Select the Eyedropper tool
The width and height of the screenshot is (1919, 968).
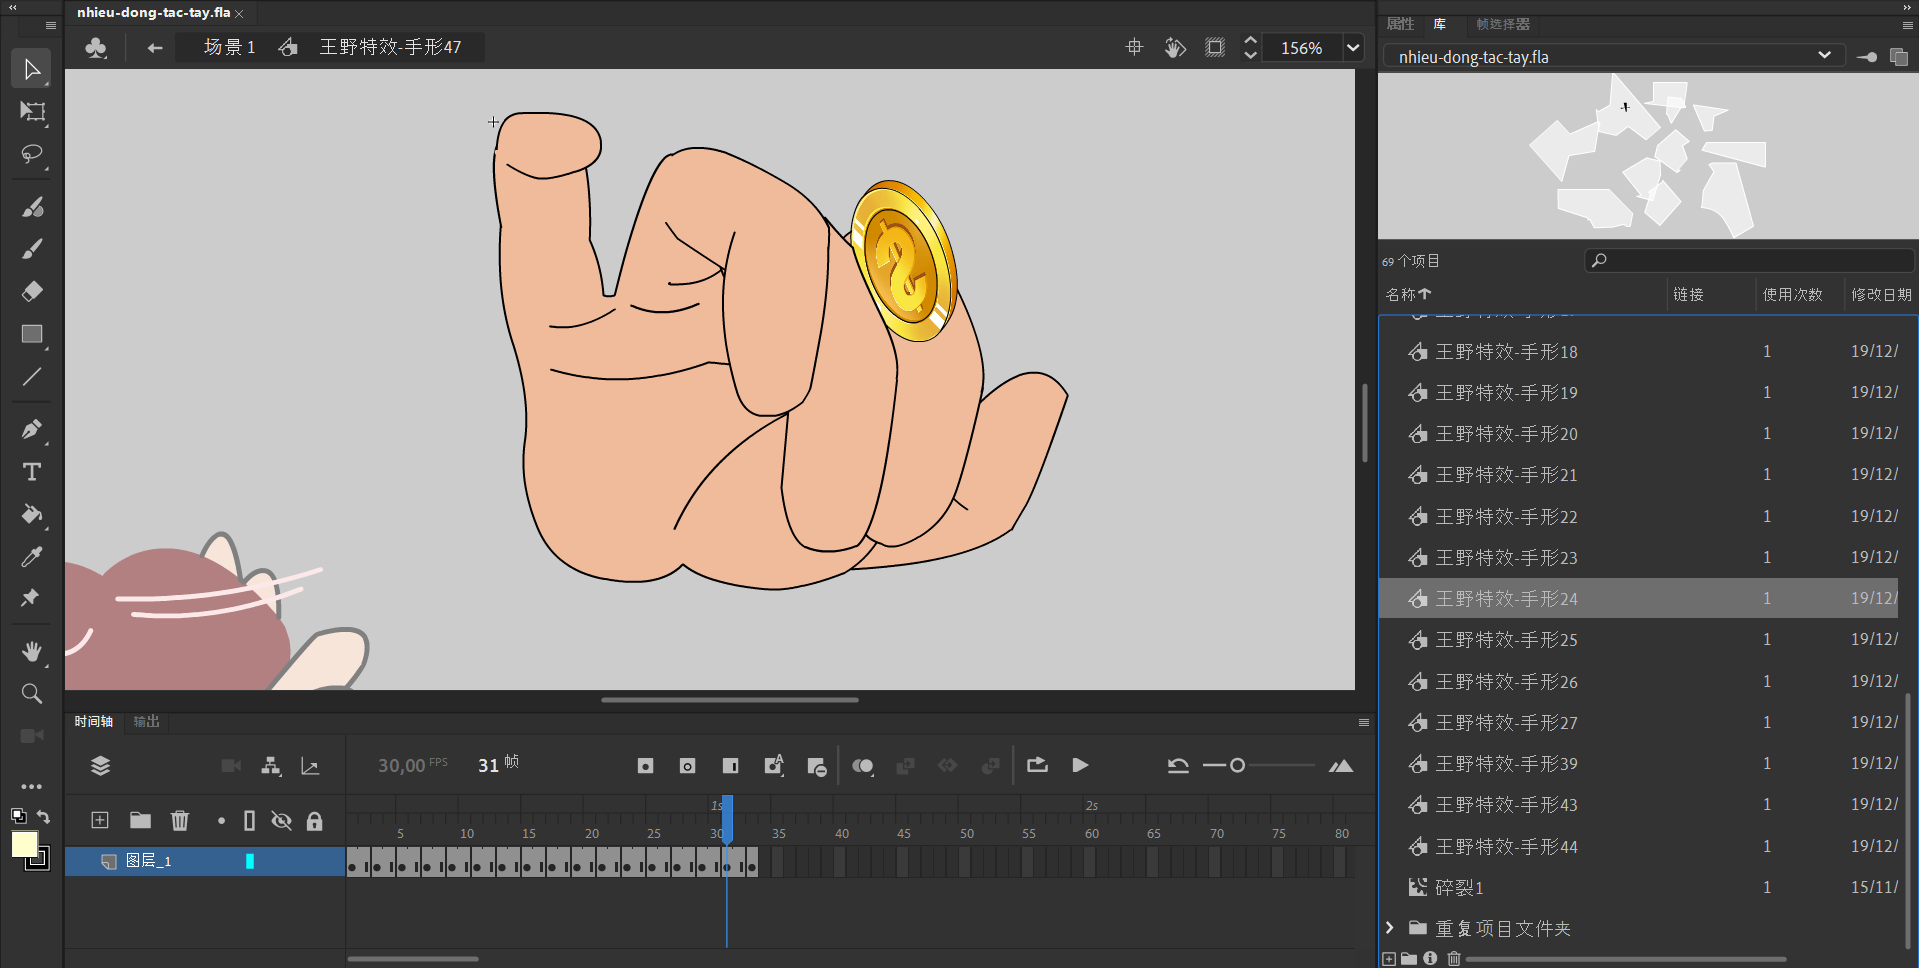pyautogui.click(x=32, y=557)
